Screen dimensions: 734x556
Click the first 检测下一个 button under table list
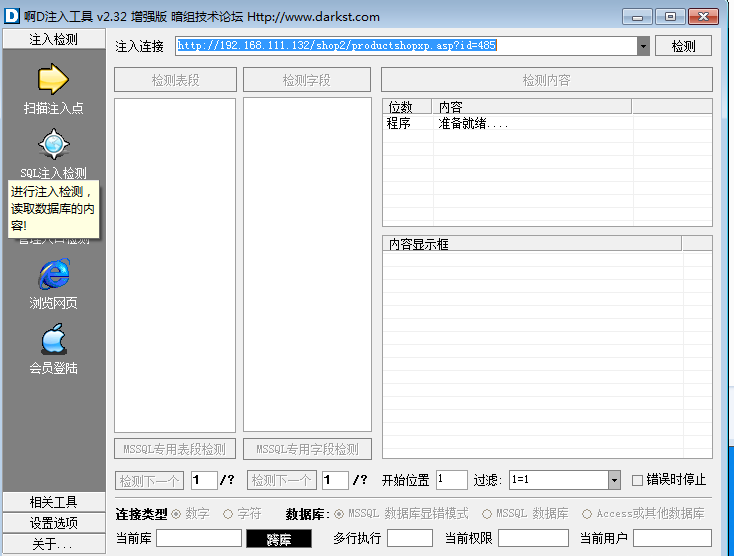coord(149,481)
